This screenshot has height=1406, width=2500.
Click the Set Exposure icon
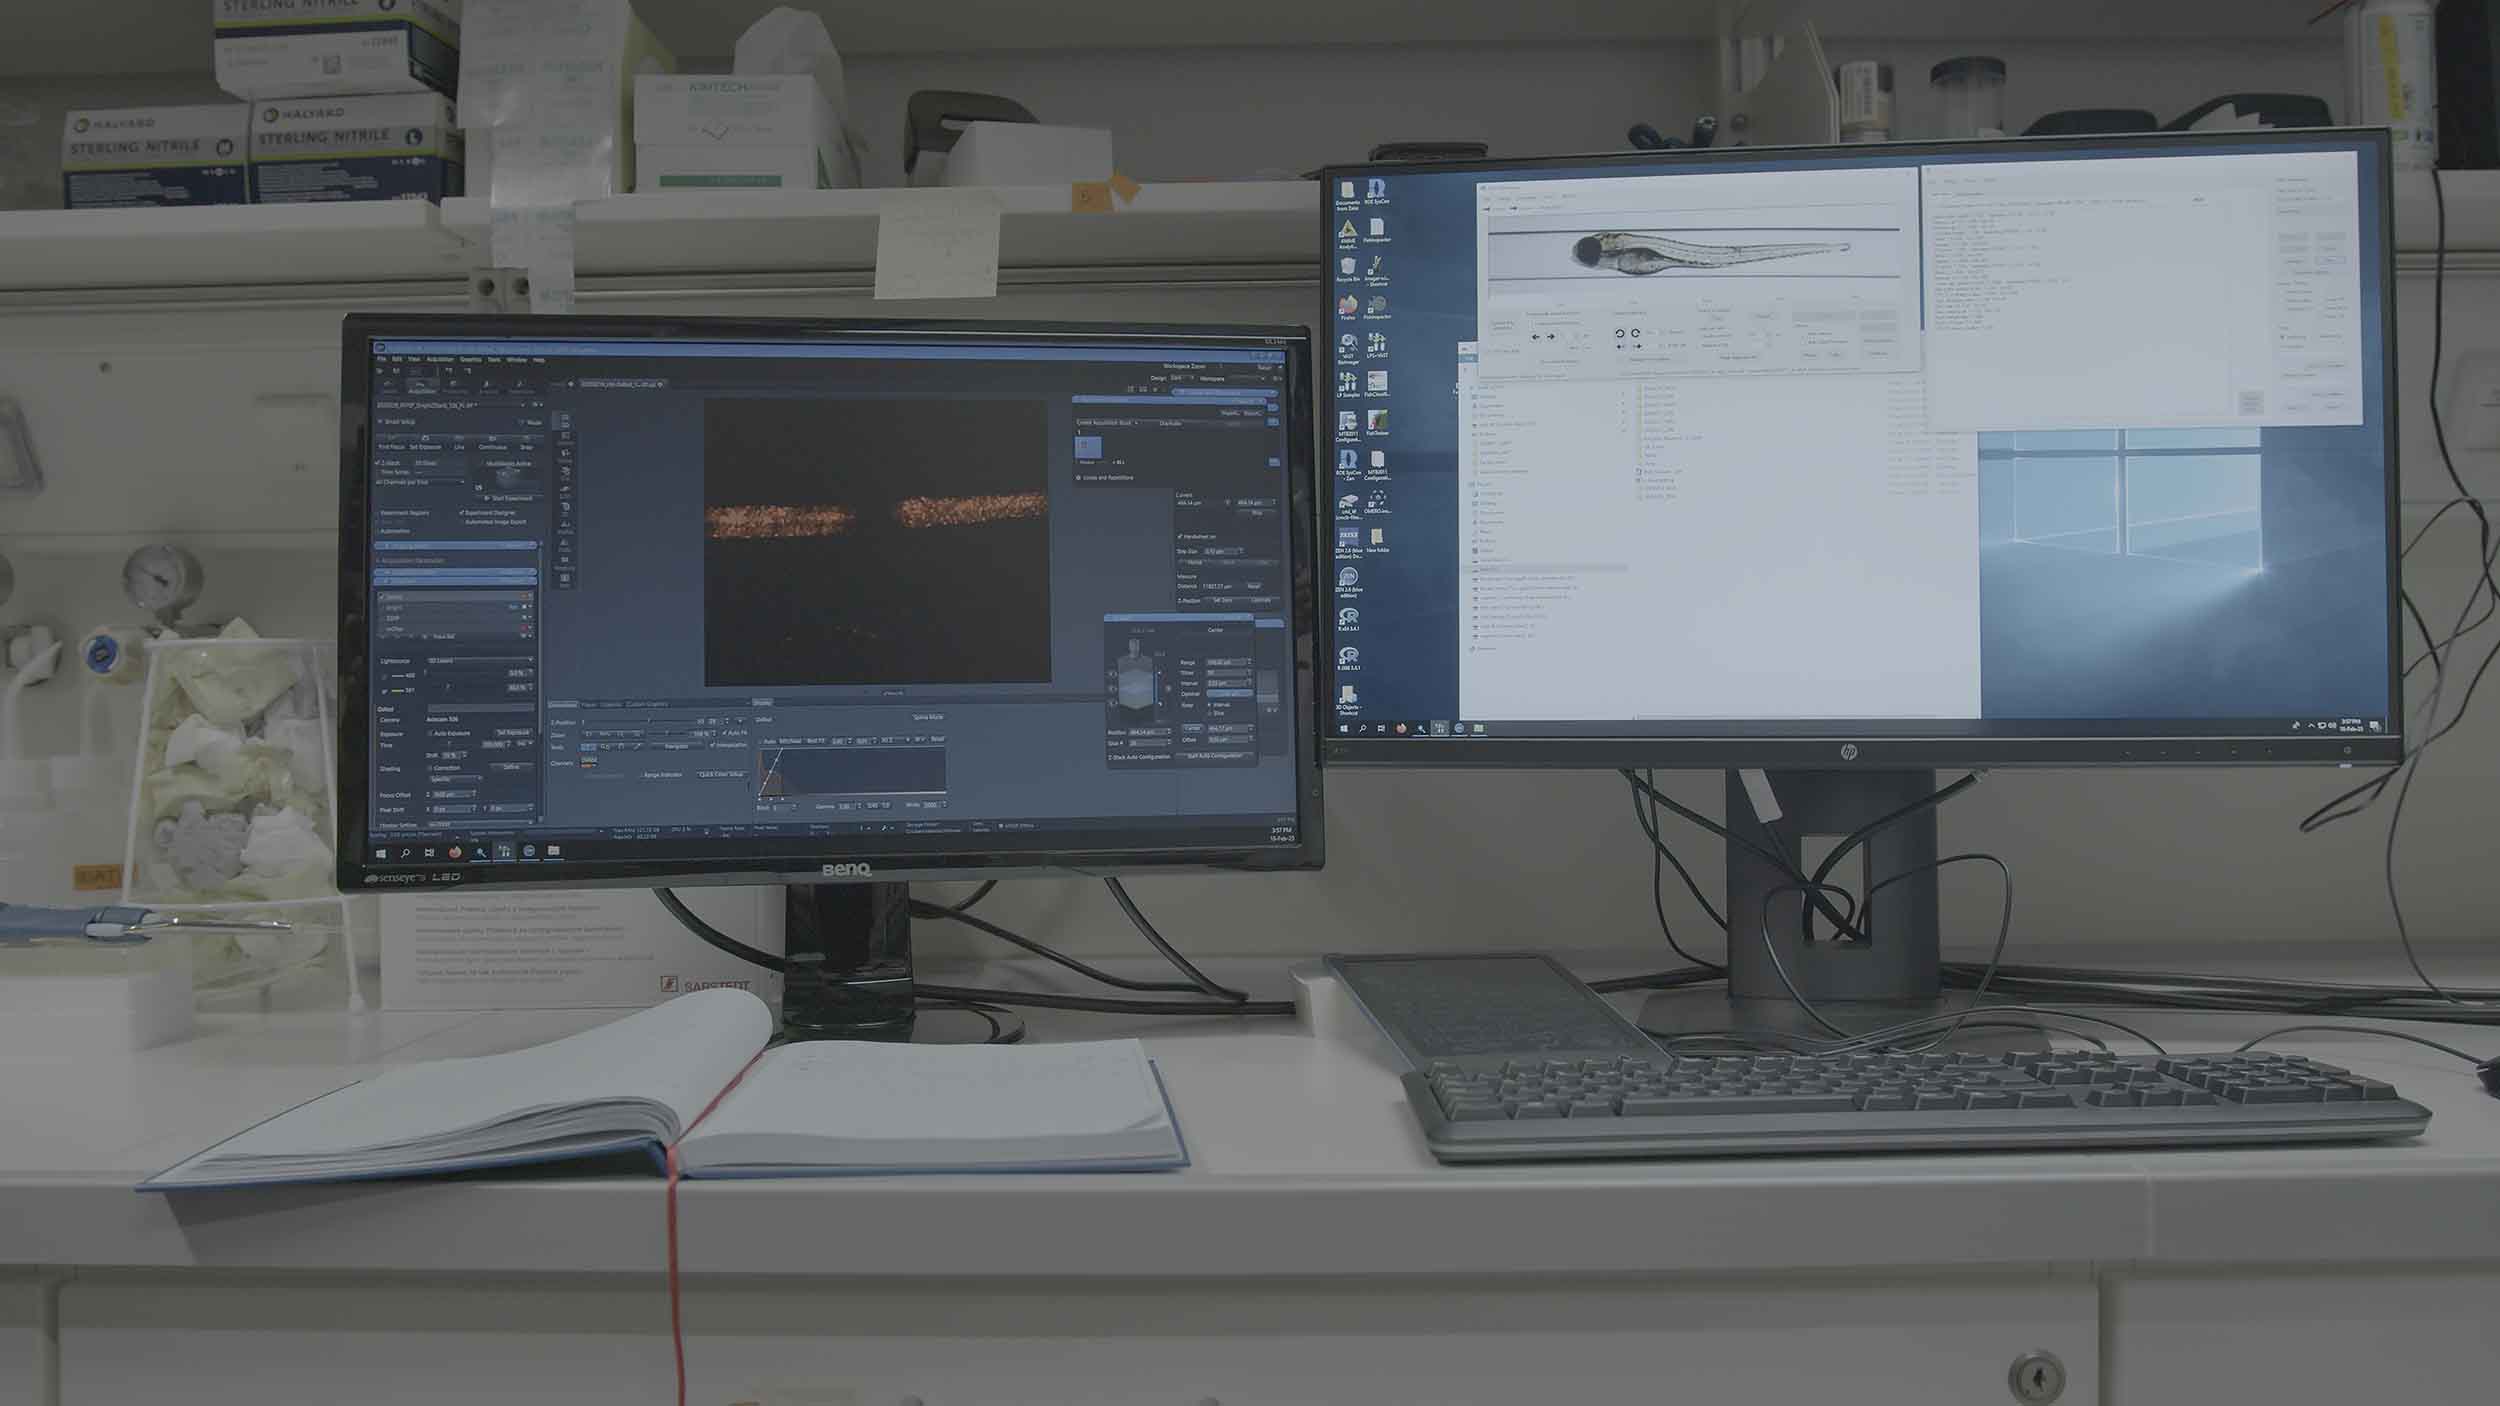(425, 438)
